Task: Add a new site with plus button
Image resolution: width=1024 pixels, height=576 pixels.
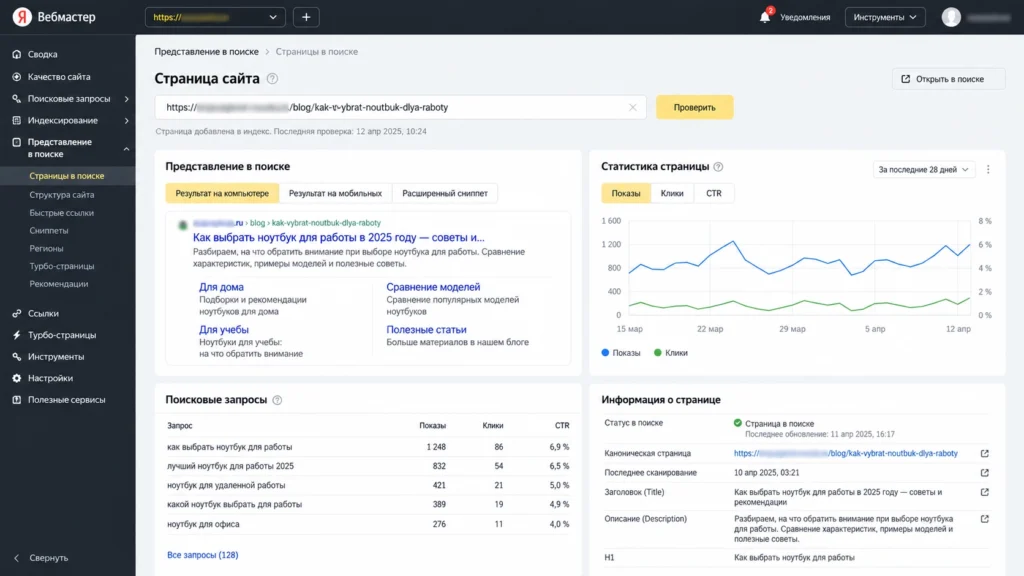Action: coord(306,17)
